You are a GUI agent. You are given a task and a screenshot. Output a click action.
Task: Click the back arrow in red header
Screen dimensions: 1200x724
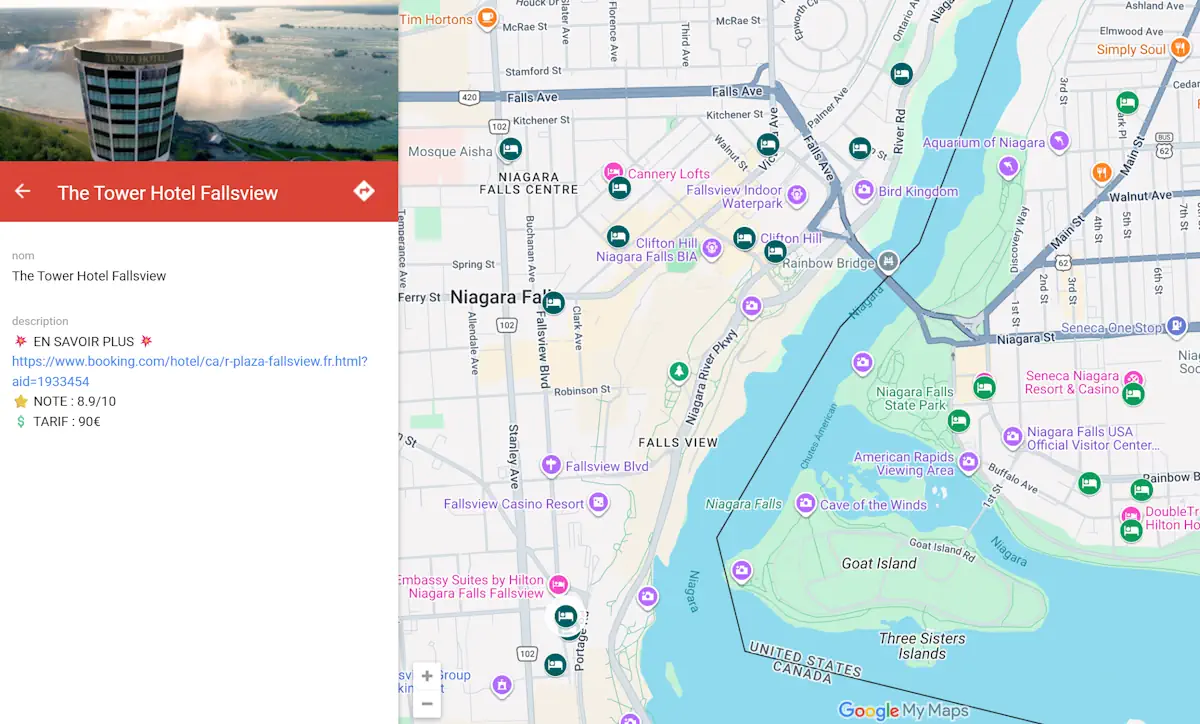pos(23,192)
